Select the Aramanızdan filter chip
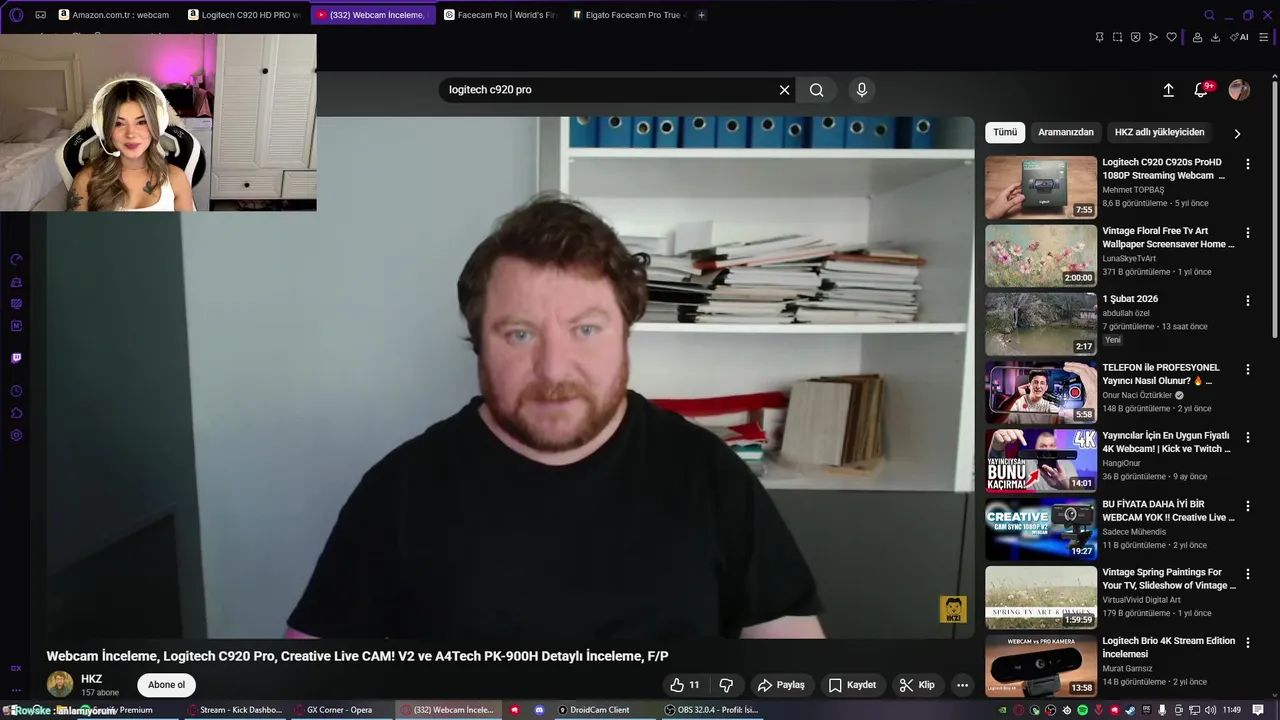 click(1066, 132)
